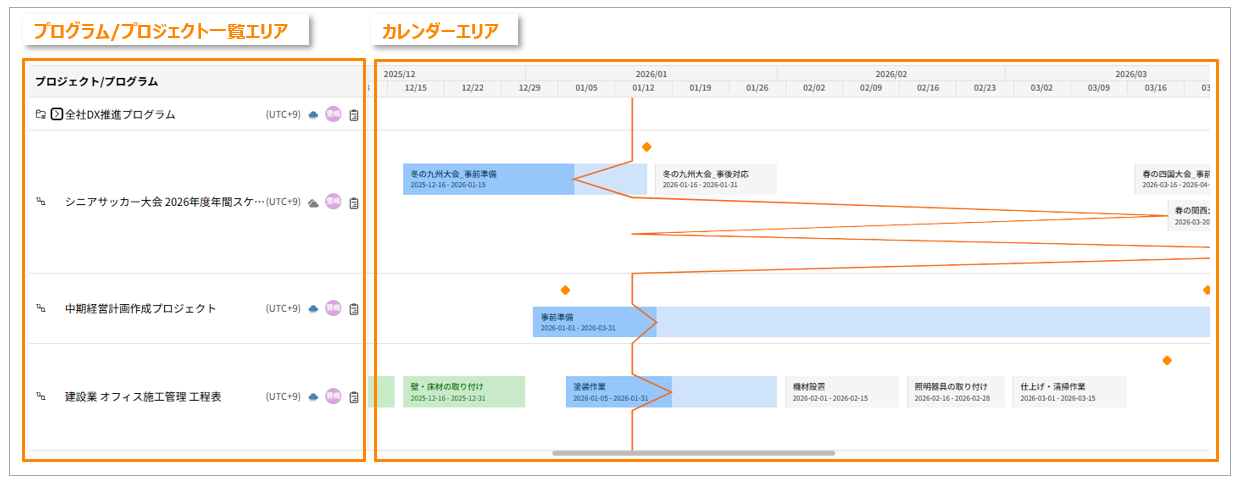Click the horizontal scrollbar under the calendar

pyautogui.click(x=693, y=453)
